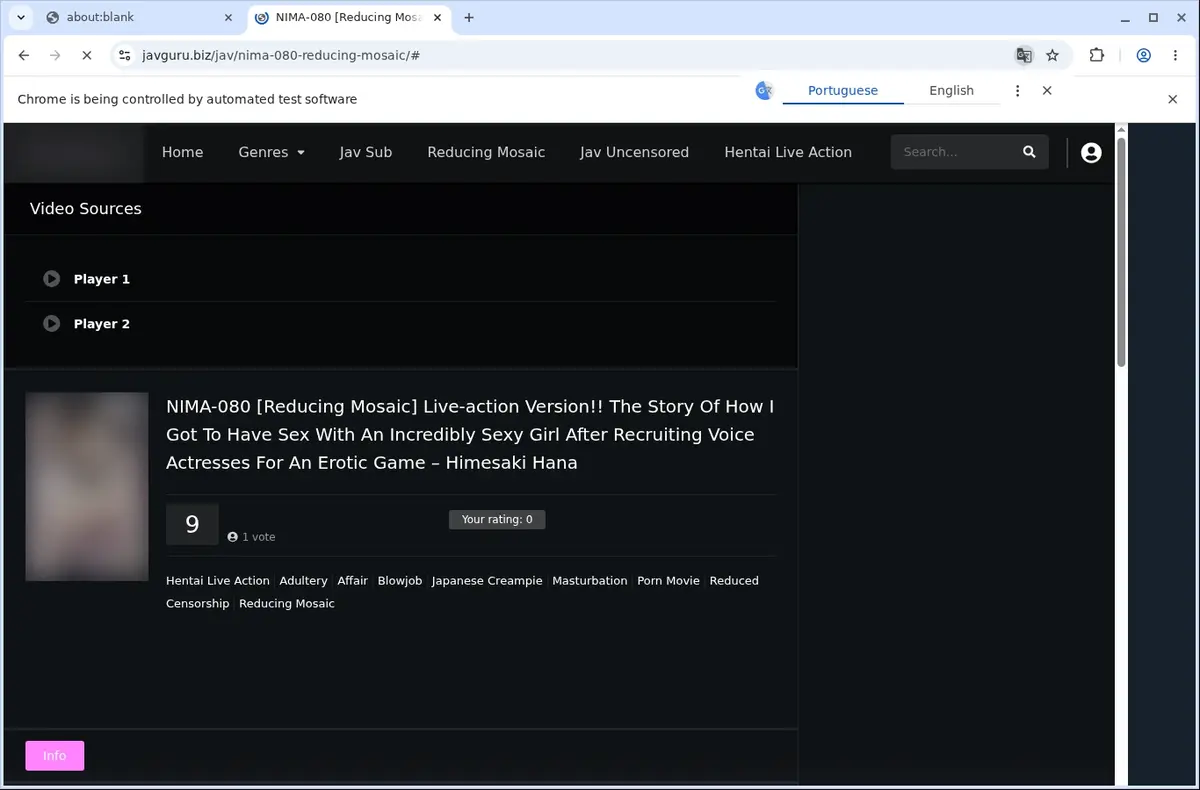Open the Reducing Mosaic tag link below title
The image size is (1200, 790).
tap(287, 604)
